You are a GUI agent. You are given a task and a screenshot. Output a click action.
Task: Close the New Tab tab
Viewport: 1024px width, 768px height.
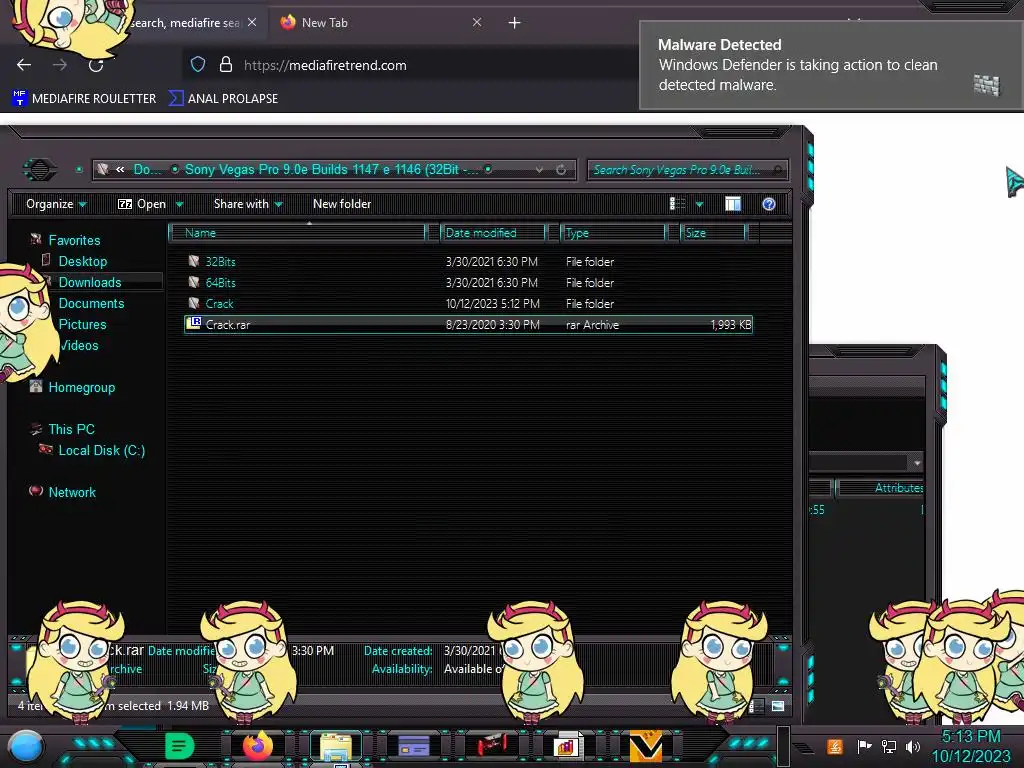tap(477, 22)
